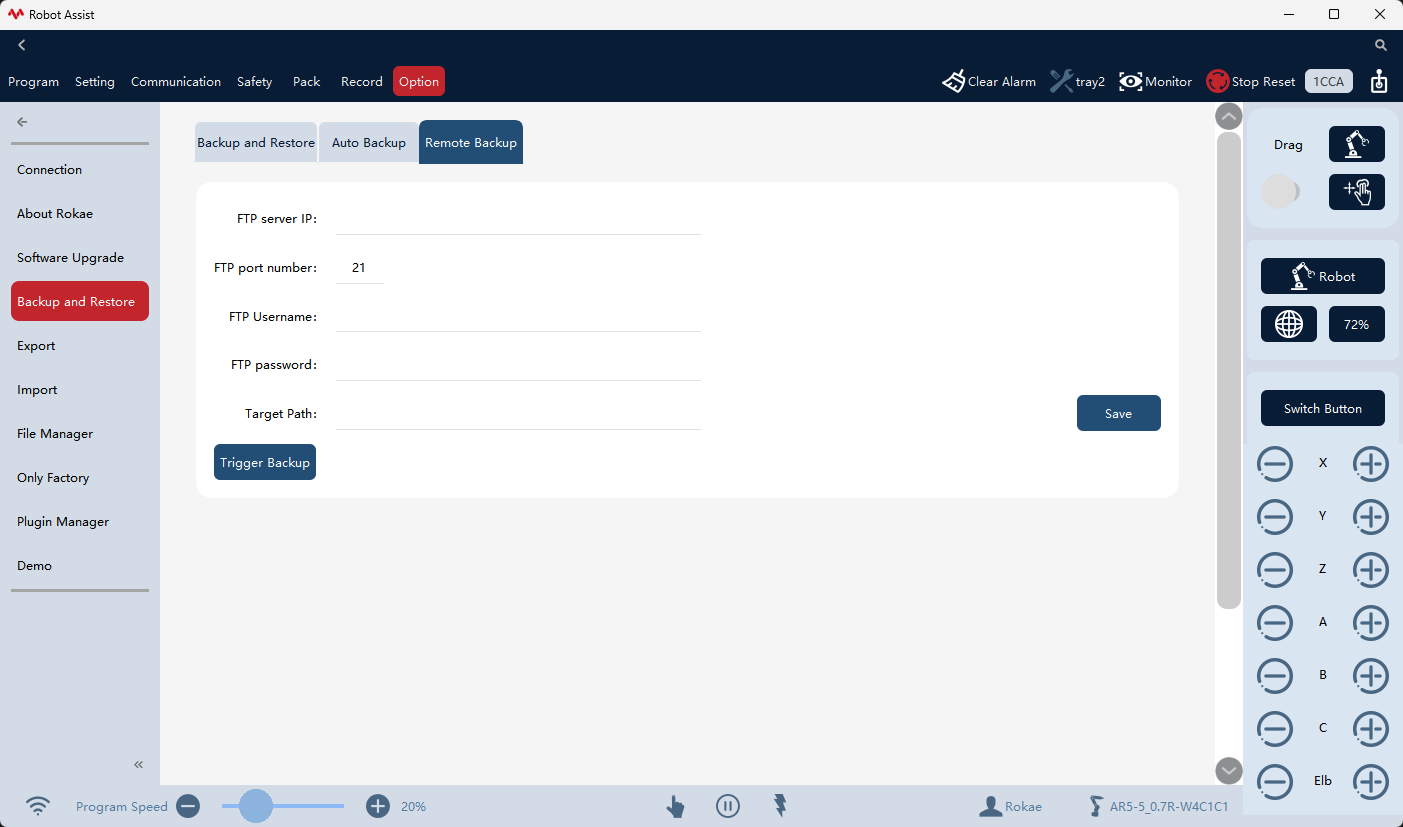The width and height of the screenshot is (1403, 827).
Task: Click the Program Speed slider handle
Action: coord(256,806)
